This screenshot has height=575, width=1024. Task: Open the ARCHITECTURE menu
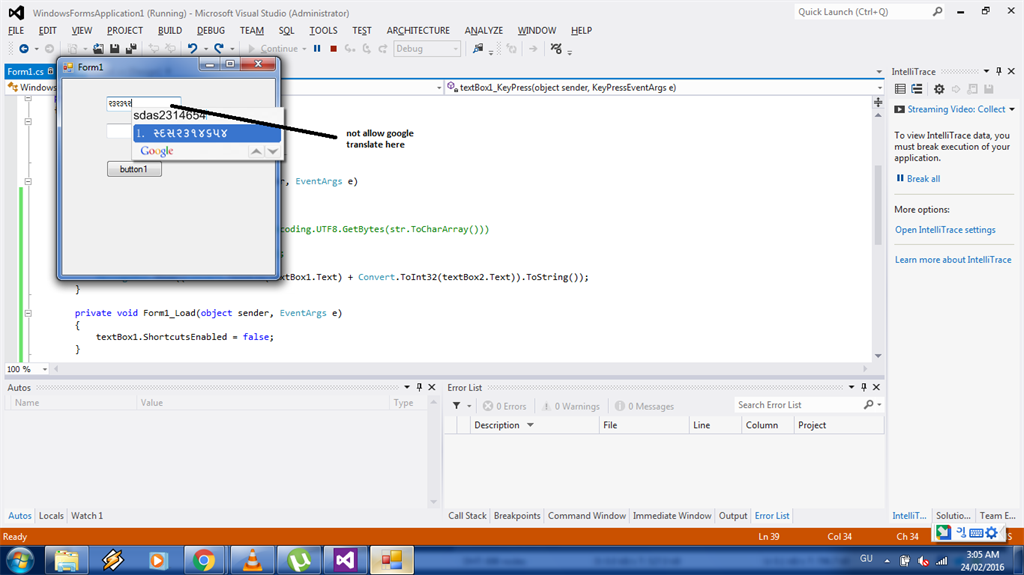point(418,31)
